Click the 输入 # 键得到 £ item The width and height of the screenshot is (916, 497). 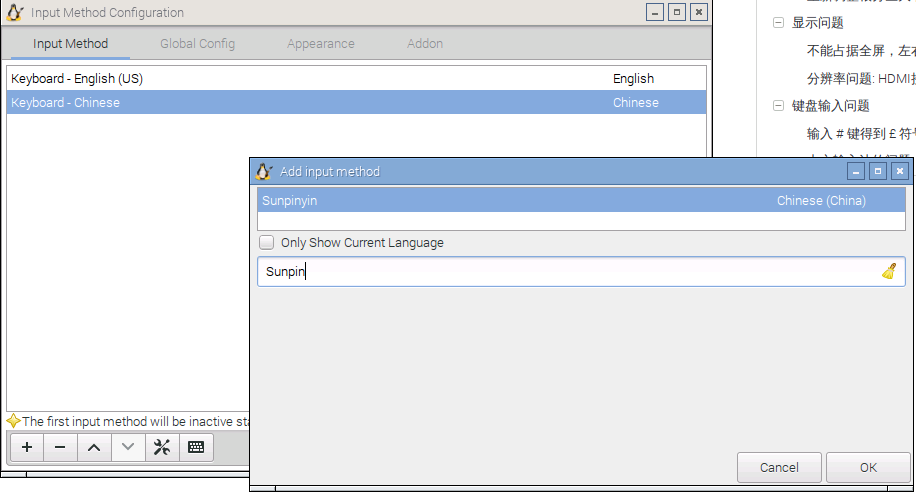(861, 134)
